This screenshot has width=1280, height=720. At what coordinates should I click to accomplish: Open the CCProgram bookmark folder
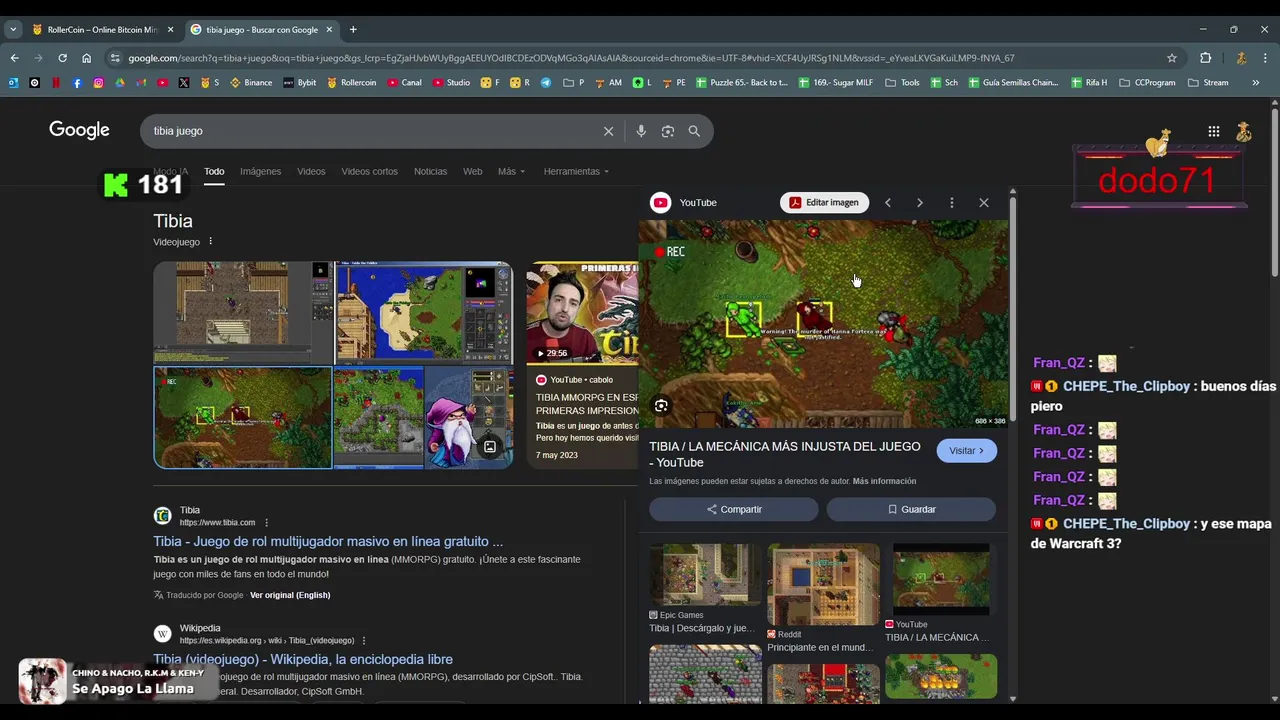1148,83
